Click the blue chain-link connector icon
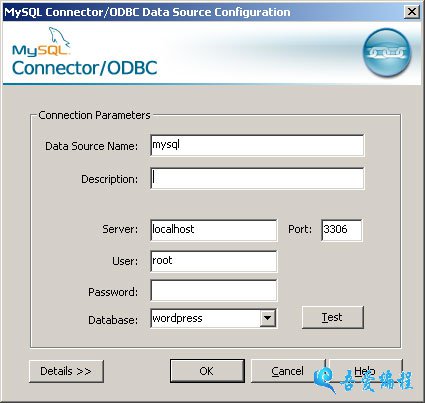This screenshot has height=403, width=425. 387,52
